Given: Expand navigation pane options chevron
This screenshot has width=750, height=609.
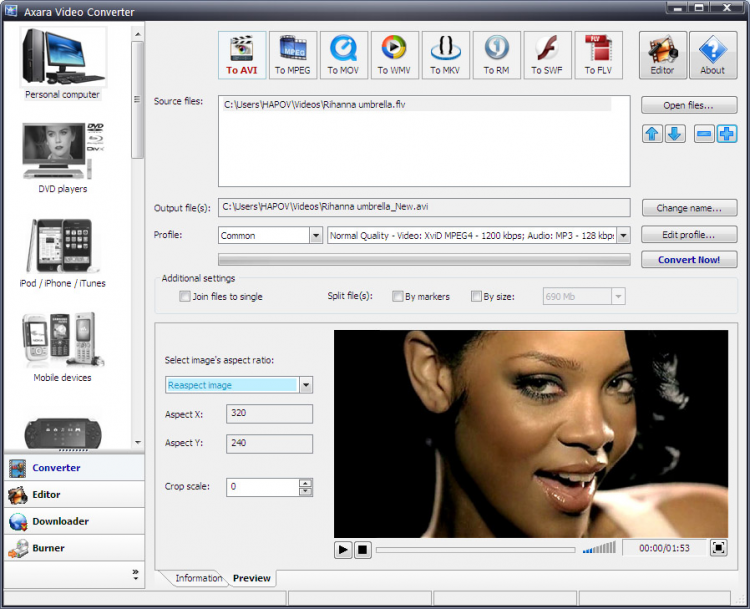Looking at the screenshot, I should (135, 575).
